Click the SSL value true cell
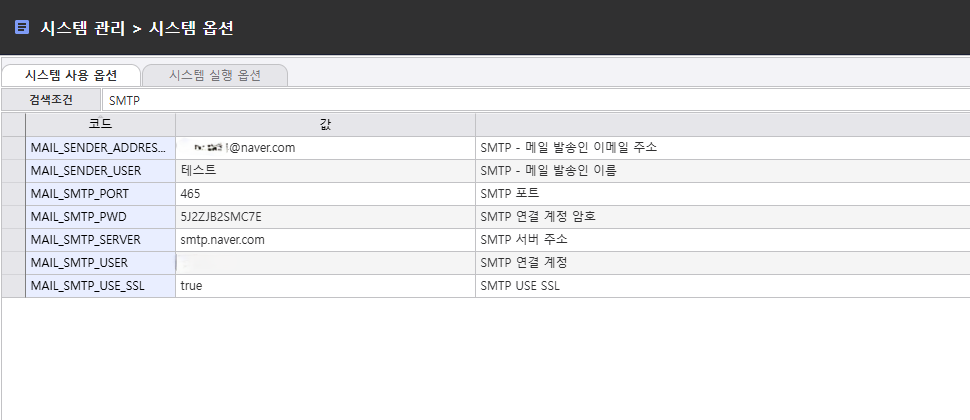 tap(325, 285)
